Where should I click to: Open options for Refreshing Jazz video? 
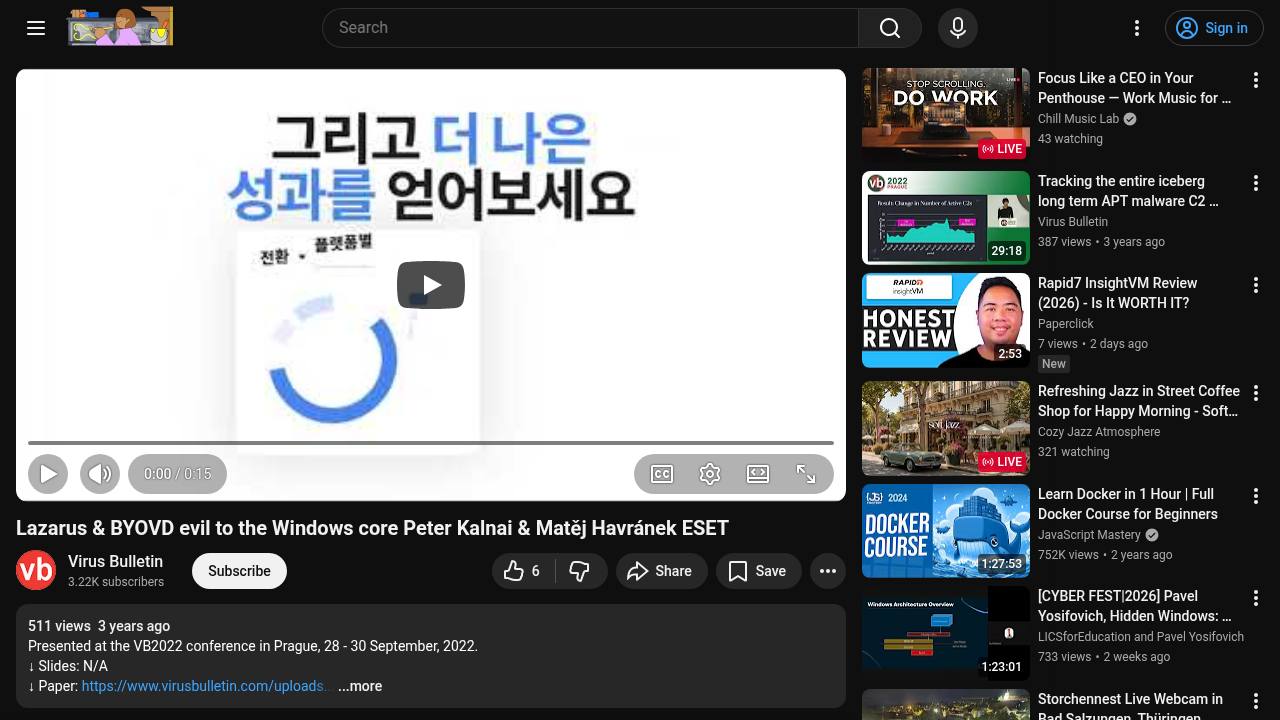point(1256,393)
